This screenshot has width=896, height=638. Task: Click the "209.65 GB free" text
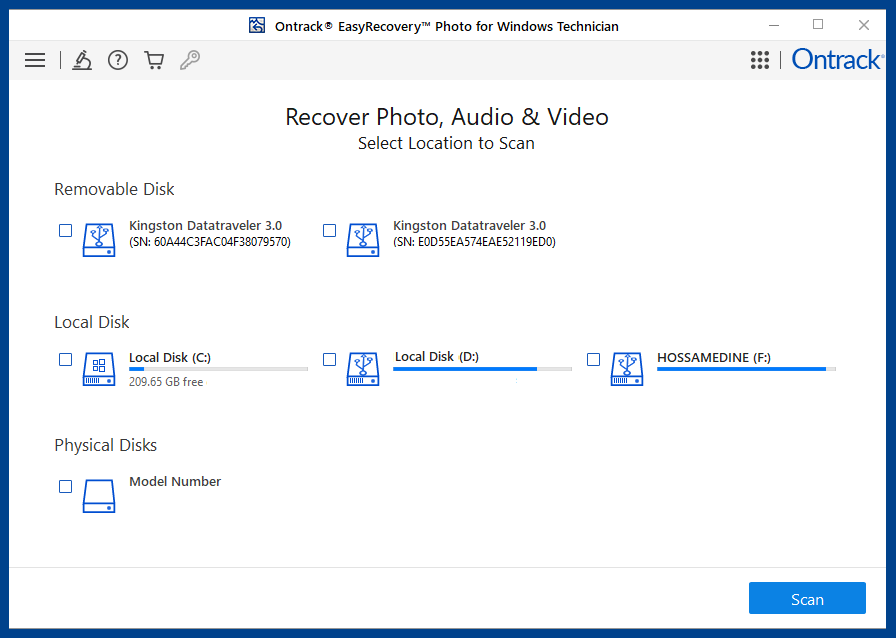pos(166,382)
